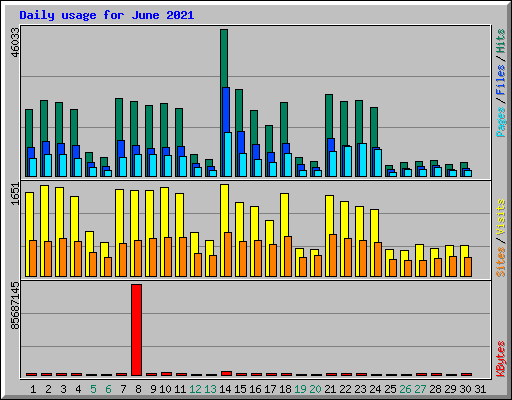Click the green weekend day label 27
Screen dimensions: 512x400
tap(420, 389)
